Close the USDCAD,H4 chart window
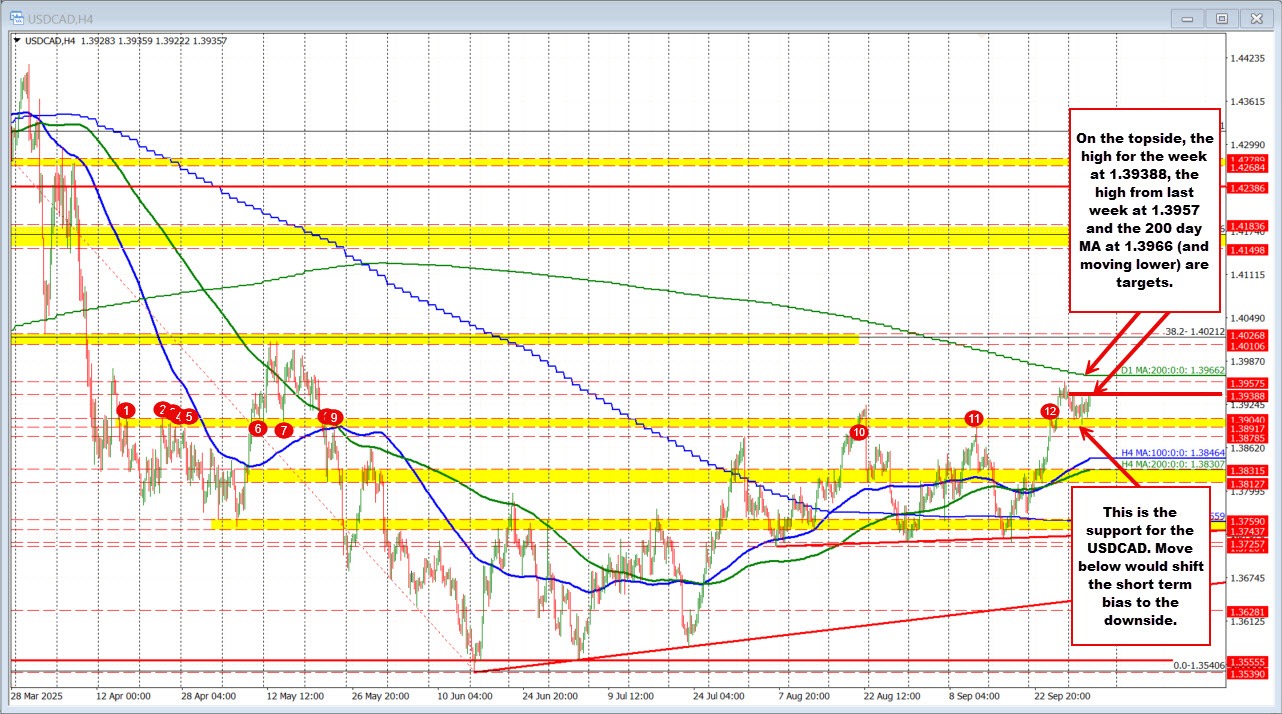 1255,18
